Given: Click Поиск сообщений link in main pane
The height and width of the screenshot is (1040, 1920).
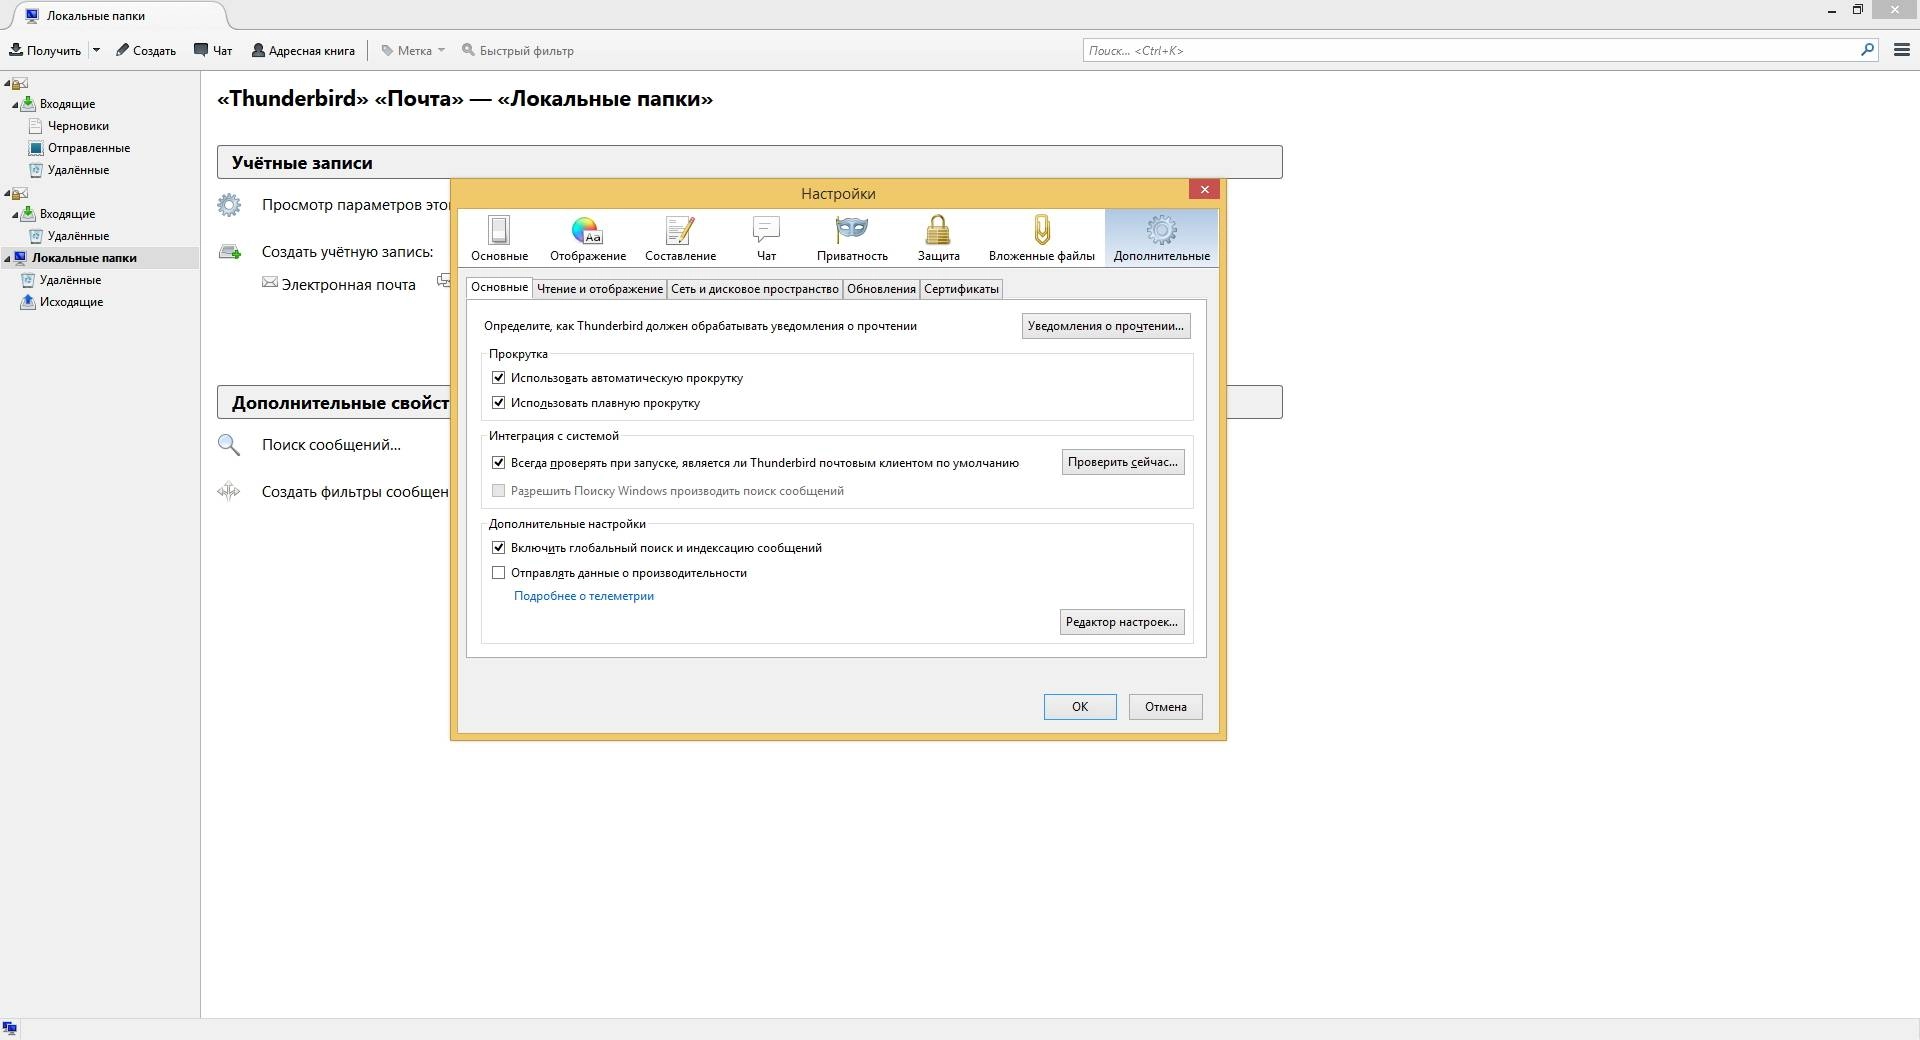Looking at the screenshot, I should (x=331, y=445).
